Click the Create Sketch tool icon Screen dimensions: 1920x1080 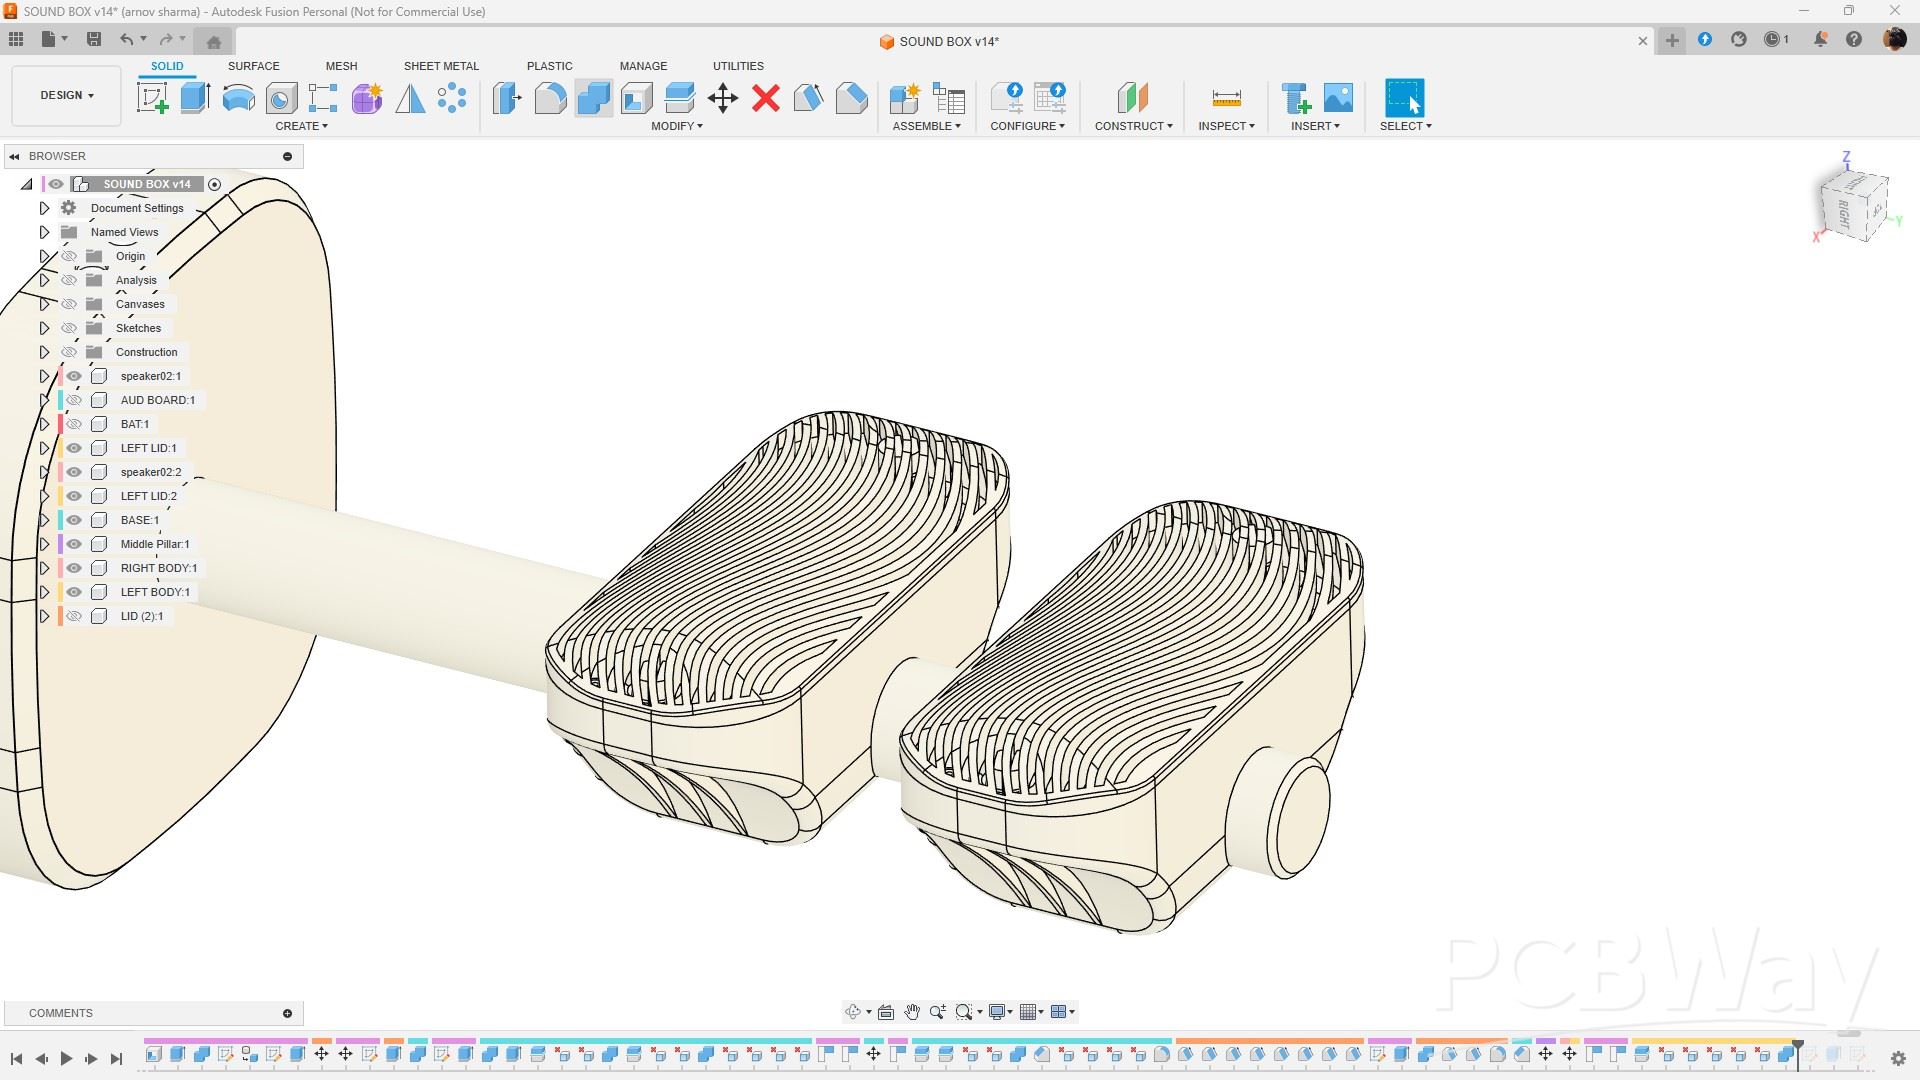point(152,98)
